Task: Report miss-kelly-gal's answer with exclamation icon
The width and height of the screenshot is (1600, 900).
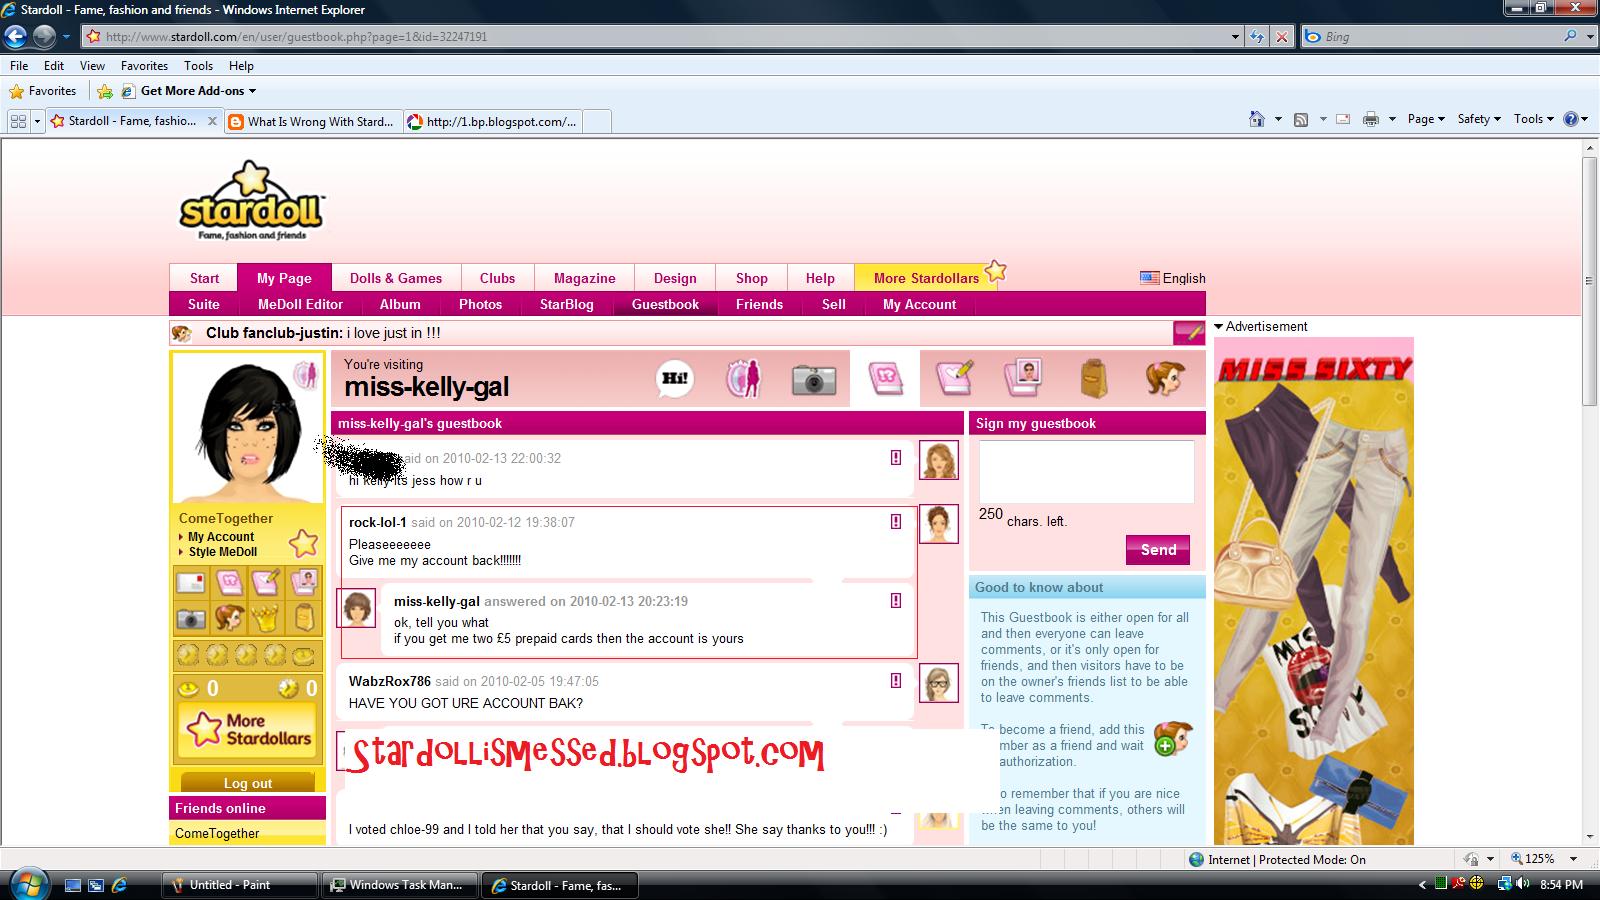Action: point(896,601)
